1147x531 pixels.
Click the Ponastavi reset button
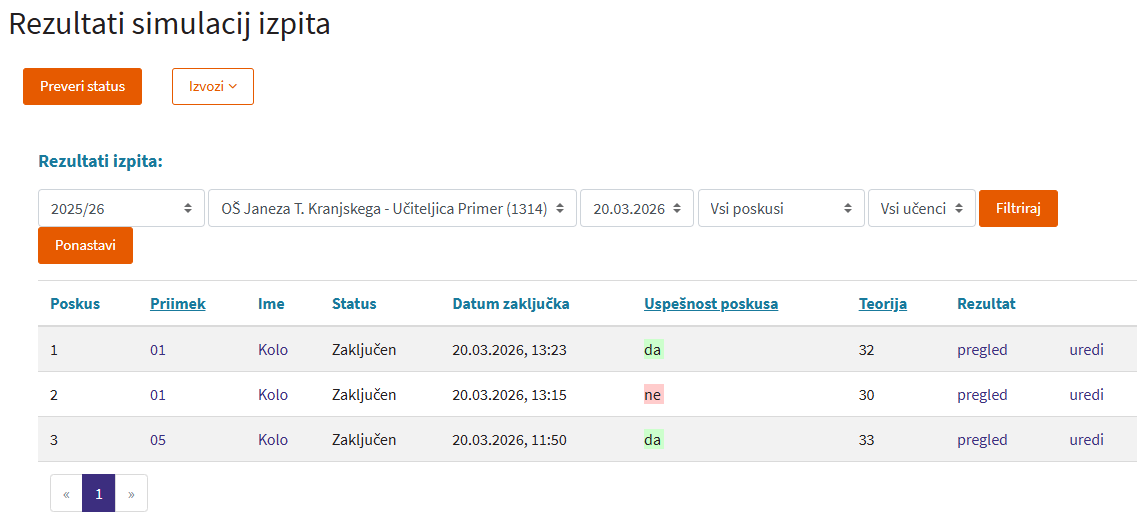point(85,245)
